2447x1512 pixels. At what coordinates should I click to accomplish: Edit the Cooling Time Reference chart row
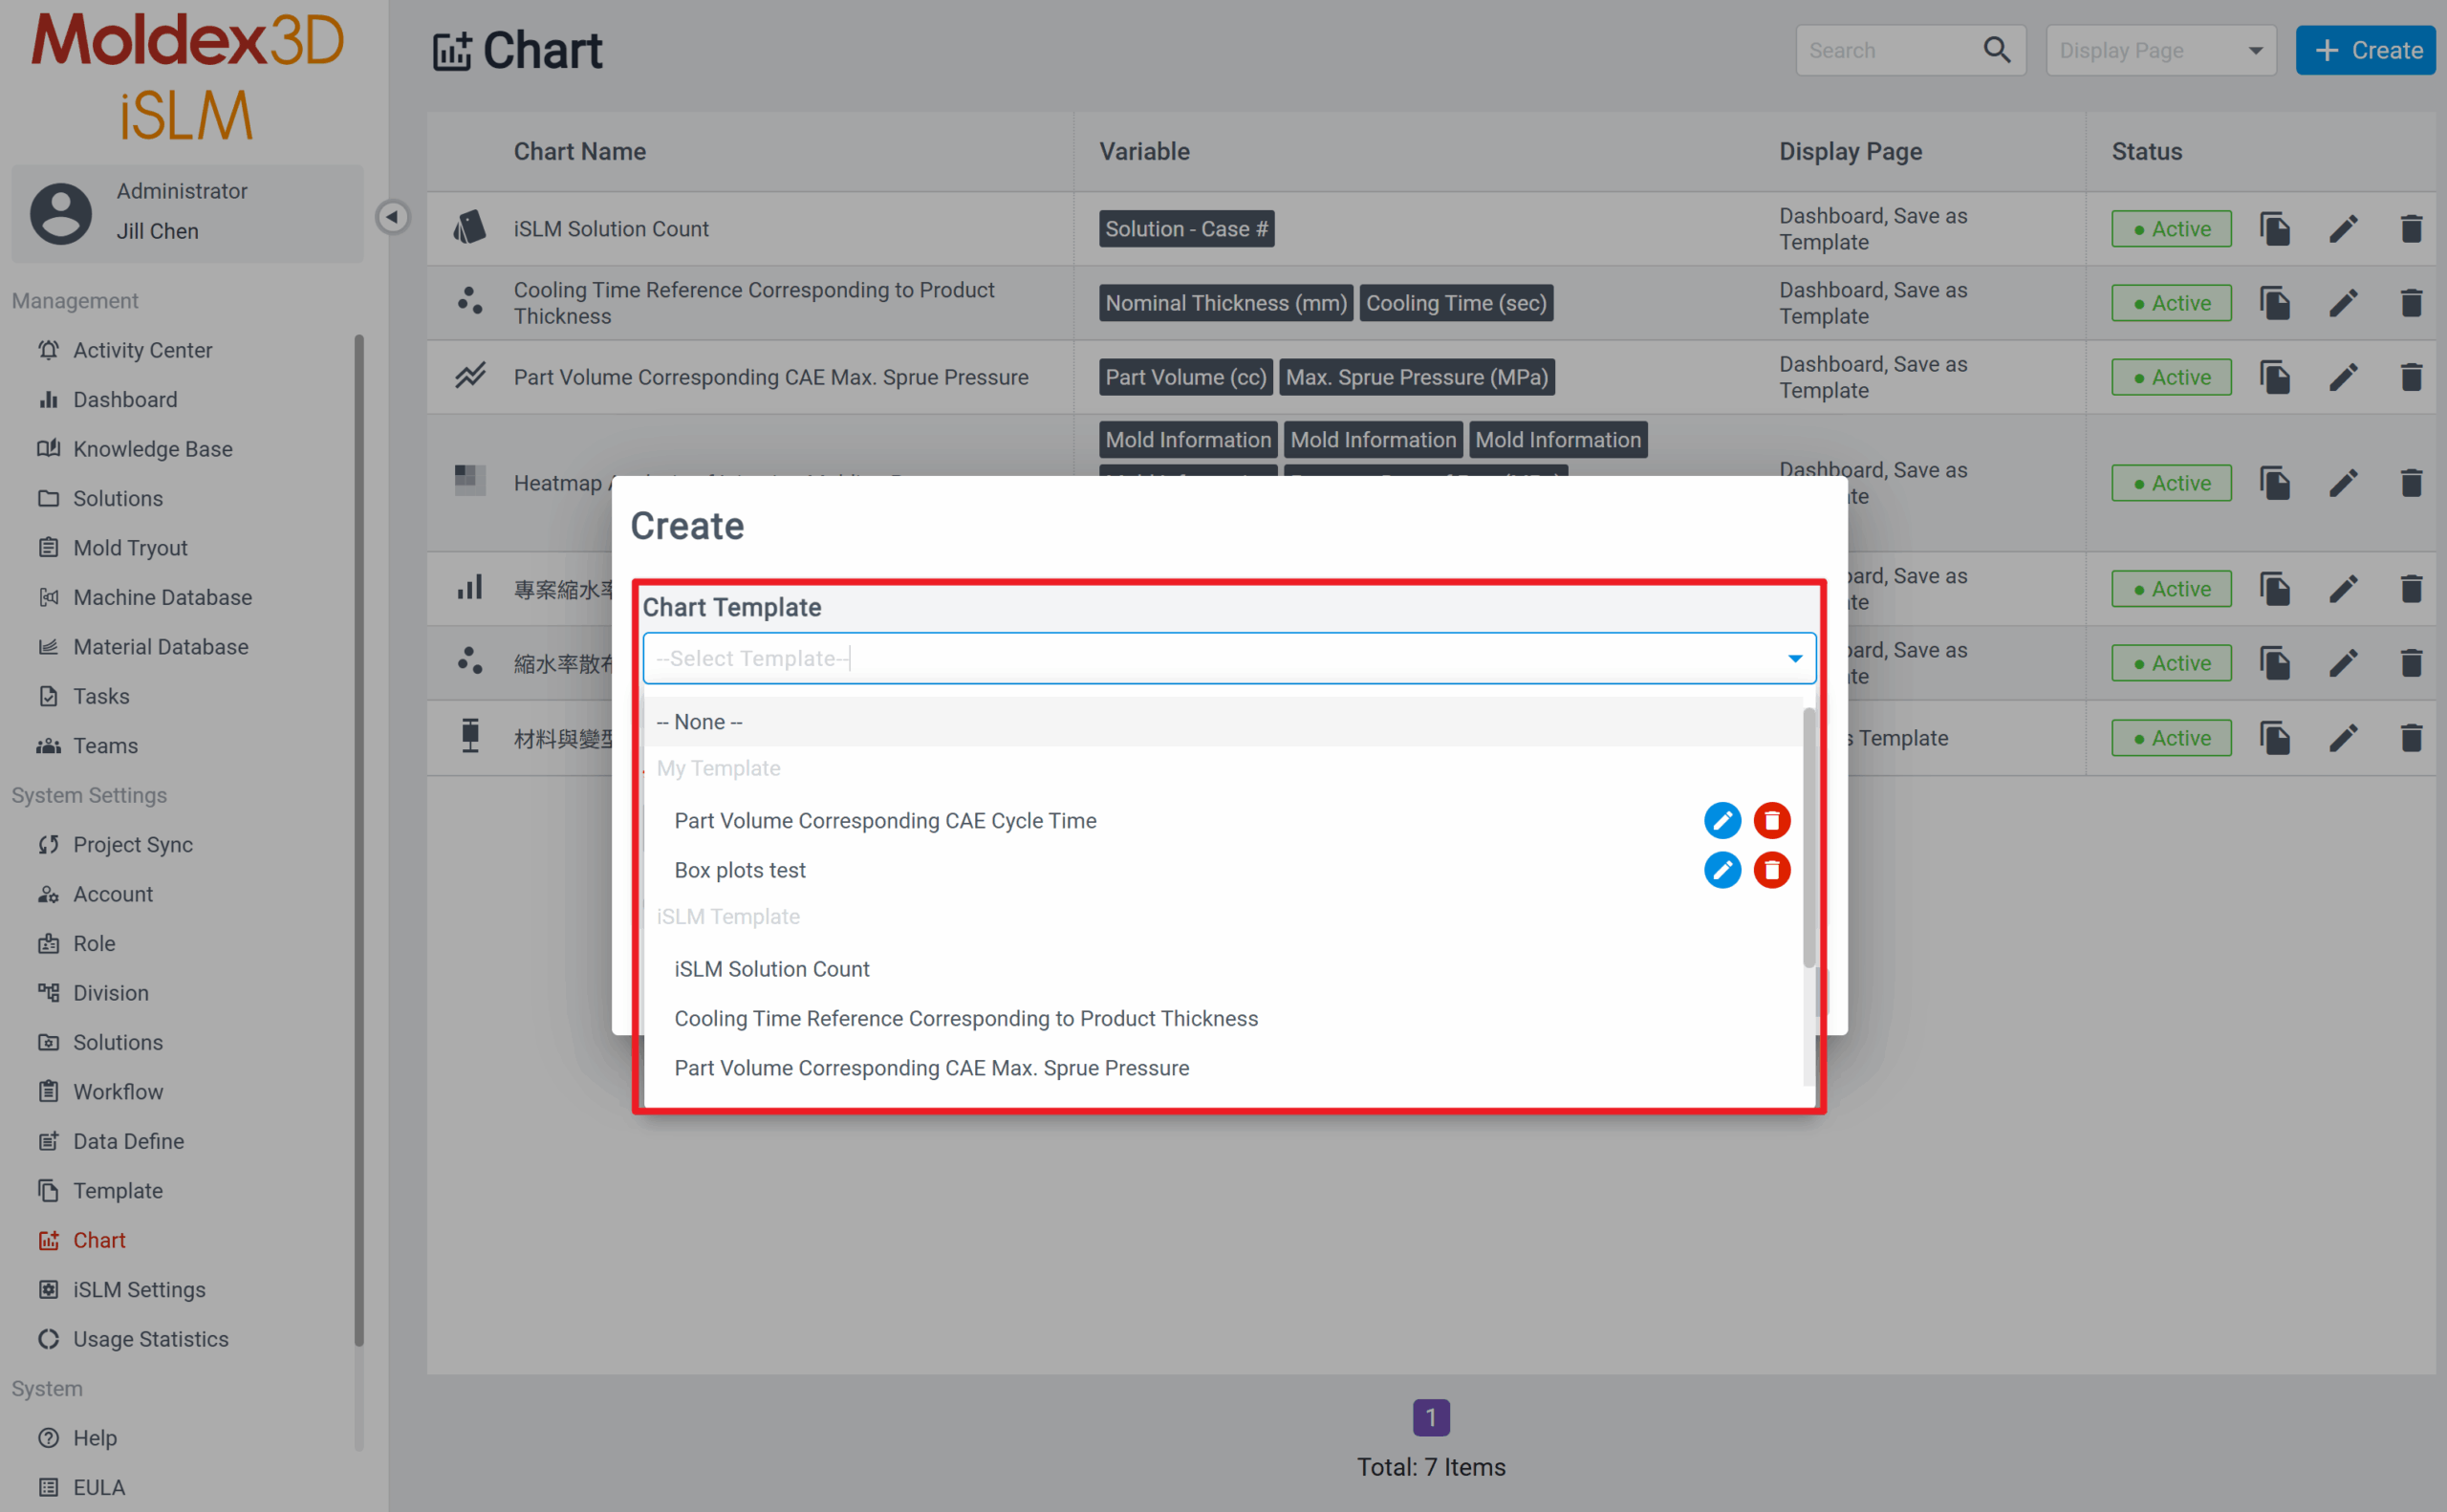tap(2343, 303)
